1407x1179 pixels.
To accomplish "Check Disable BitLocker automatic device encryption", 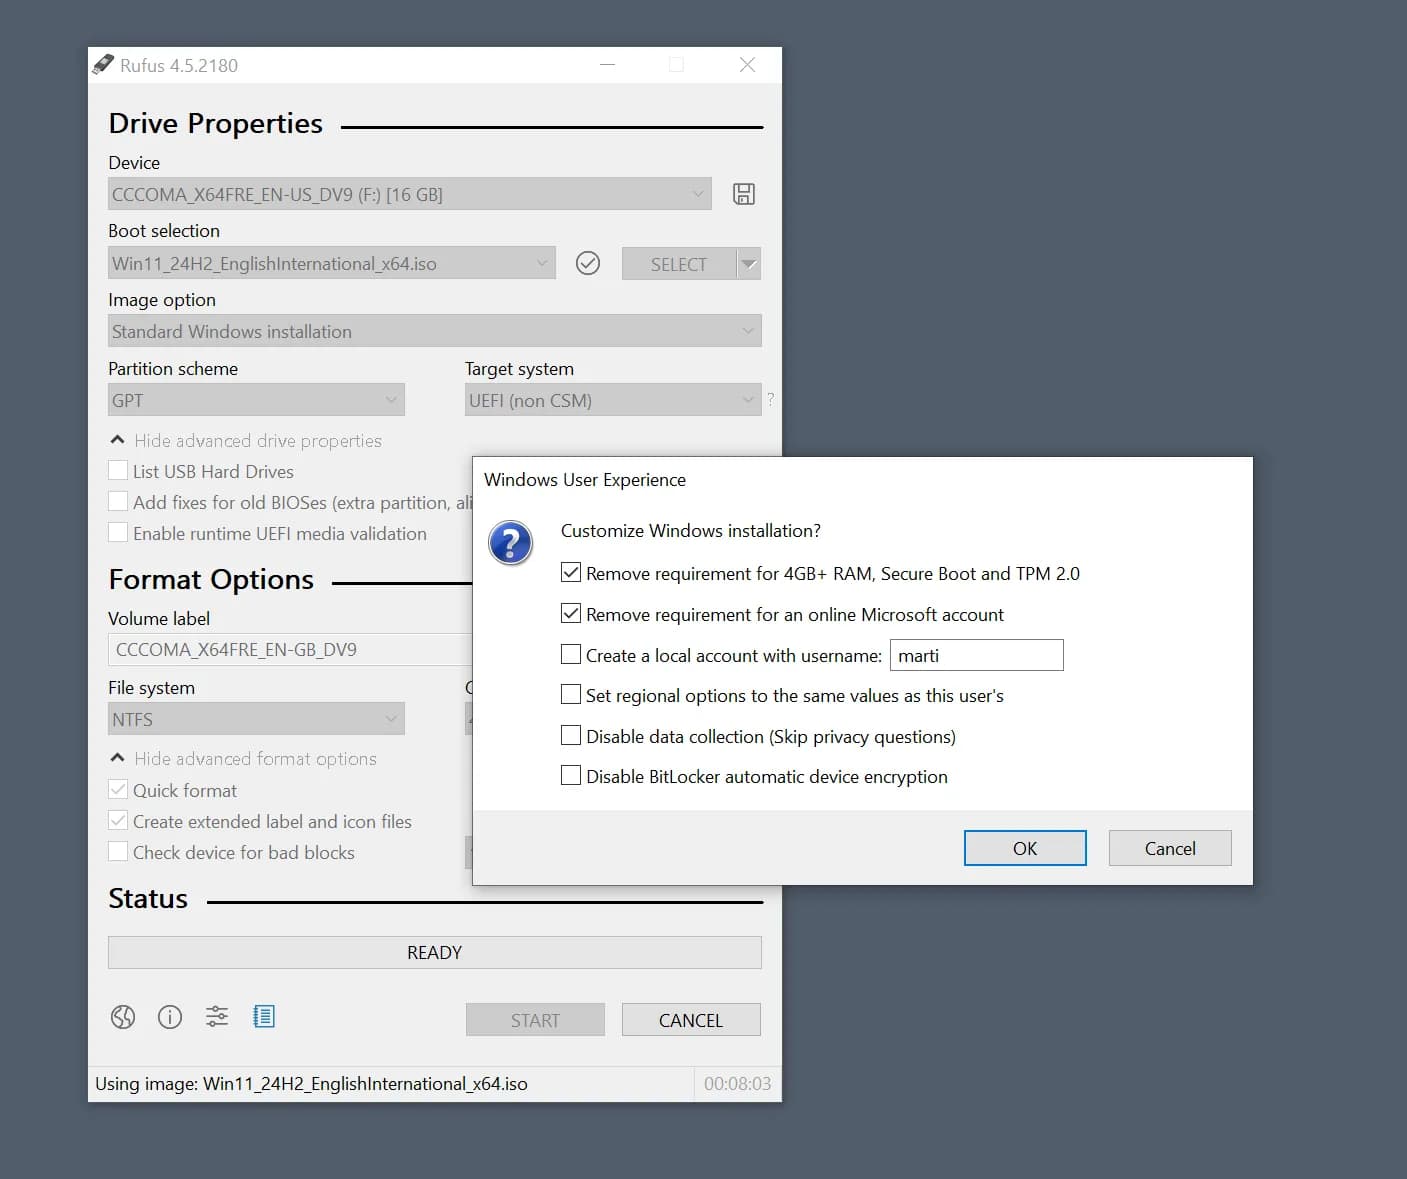I will click(571, 776).
